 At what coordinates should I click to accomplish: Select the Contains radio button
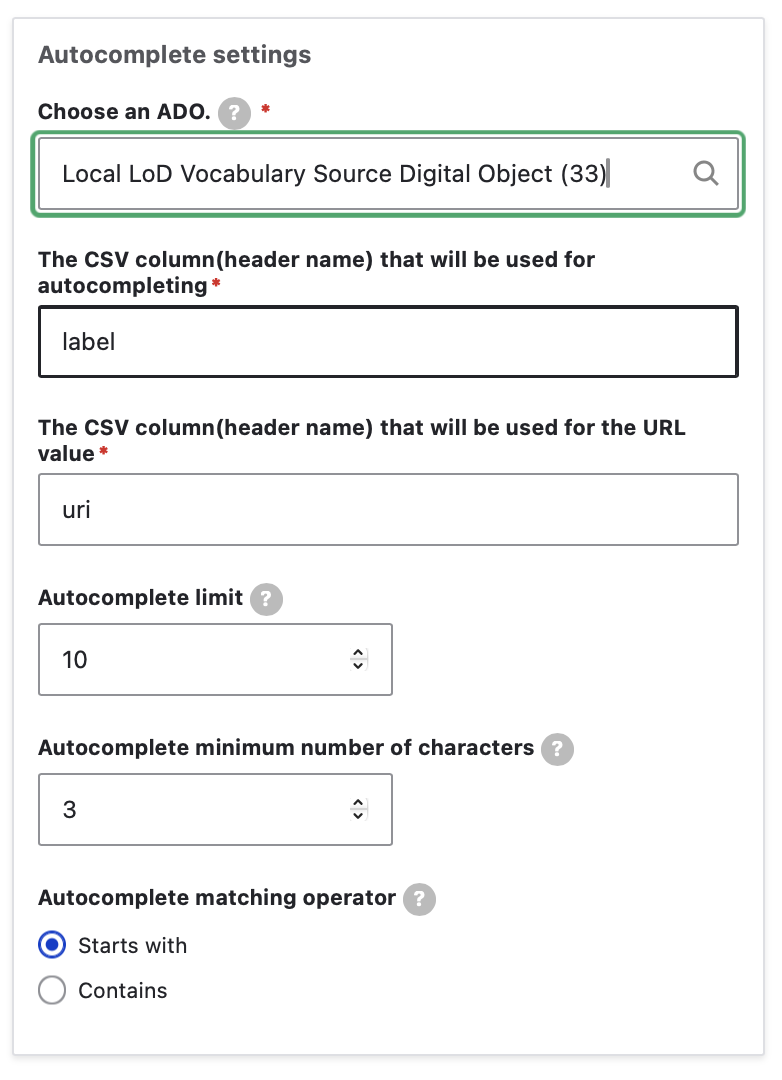(x=52, y=991)
